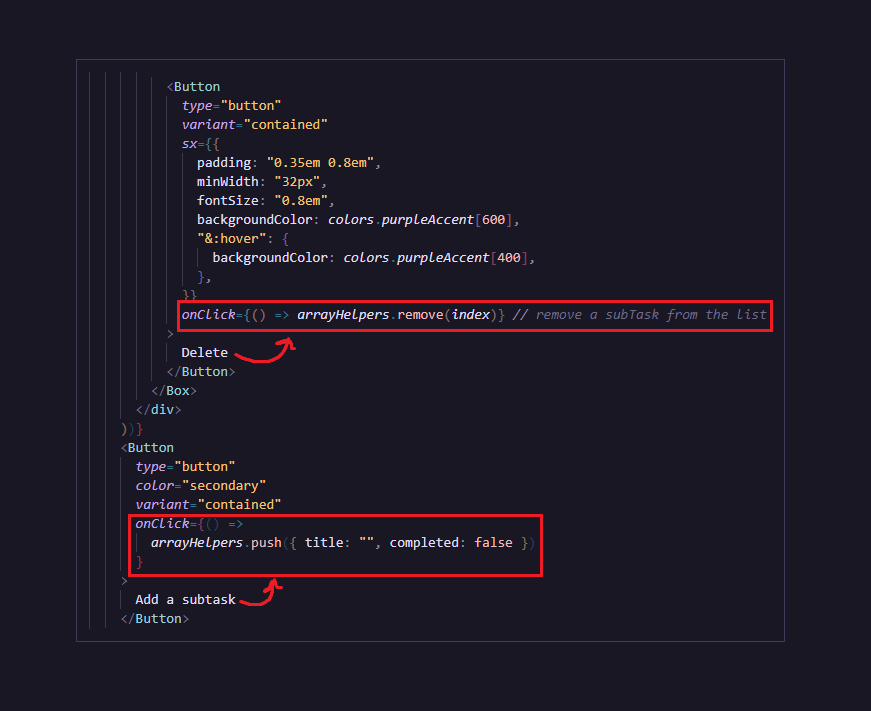Click the padding: "0.35em 0.8em" line
The height and width of the screenshot is (711, 871).
288,163
